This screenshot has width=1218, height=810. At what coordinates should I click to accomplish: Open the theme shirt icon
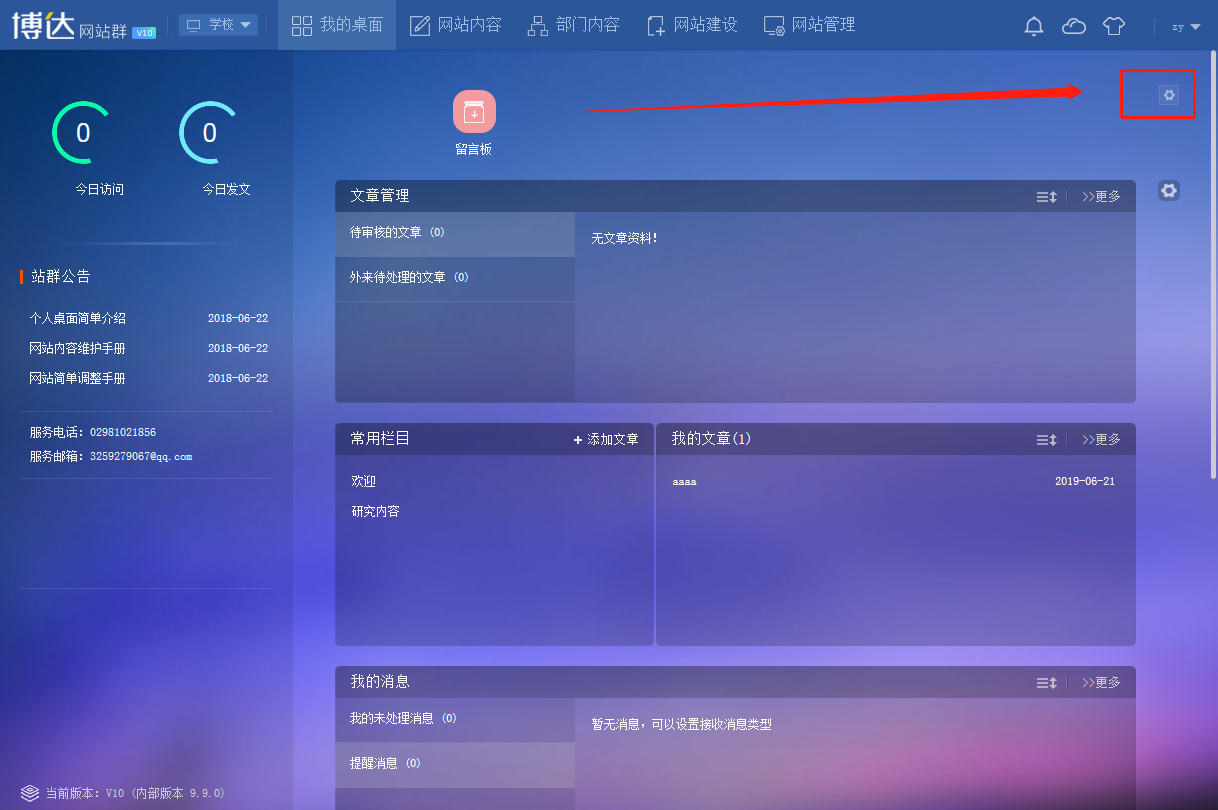point(1114,26)
